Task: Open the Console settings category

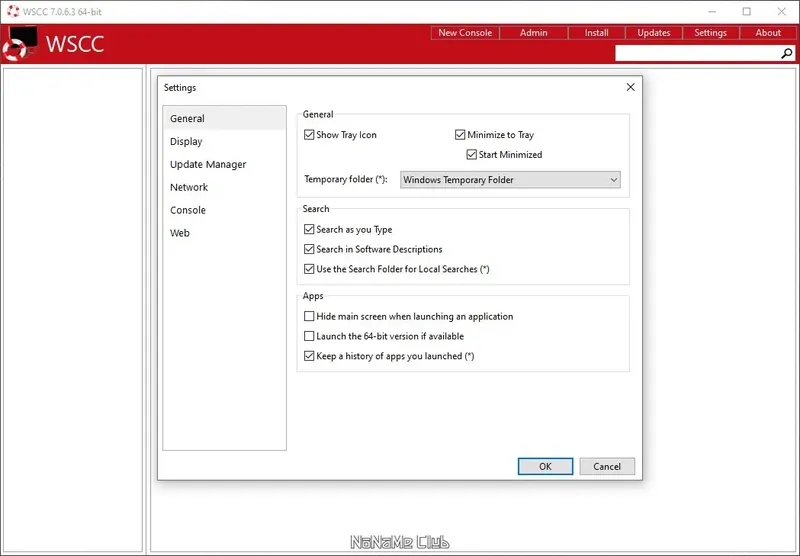Action: coord(224,210)
